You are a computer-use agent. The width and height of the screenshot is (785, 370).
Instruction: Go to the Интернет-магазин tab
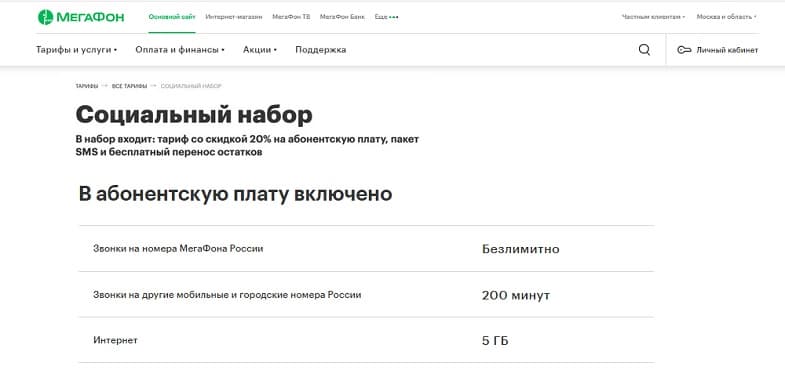[x=234, y=17]
